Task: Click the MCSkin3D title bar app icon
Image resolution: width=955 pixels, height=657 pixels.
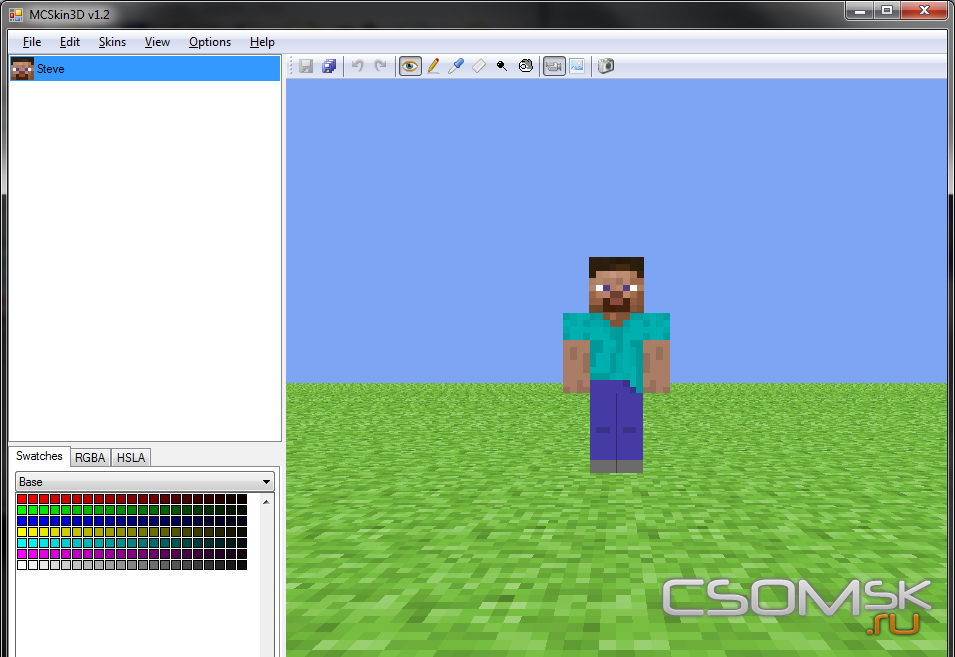Action: pyautogui.click(x=16, y=14)
